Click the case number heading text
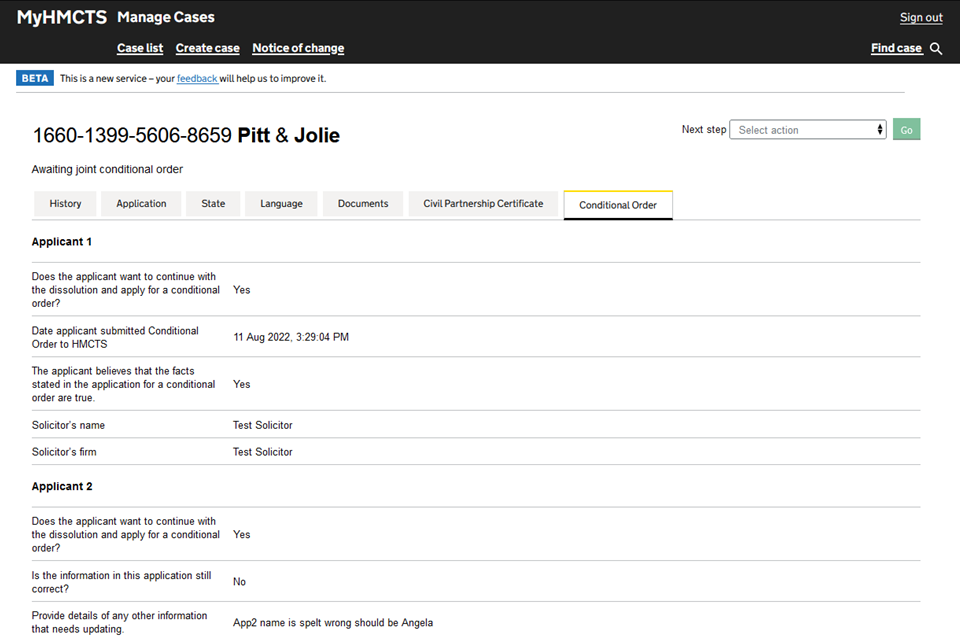The image size is (960, 640). [132, 135]
